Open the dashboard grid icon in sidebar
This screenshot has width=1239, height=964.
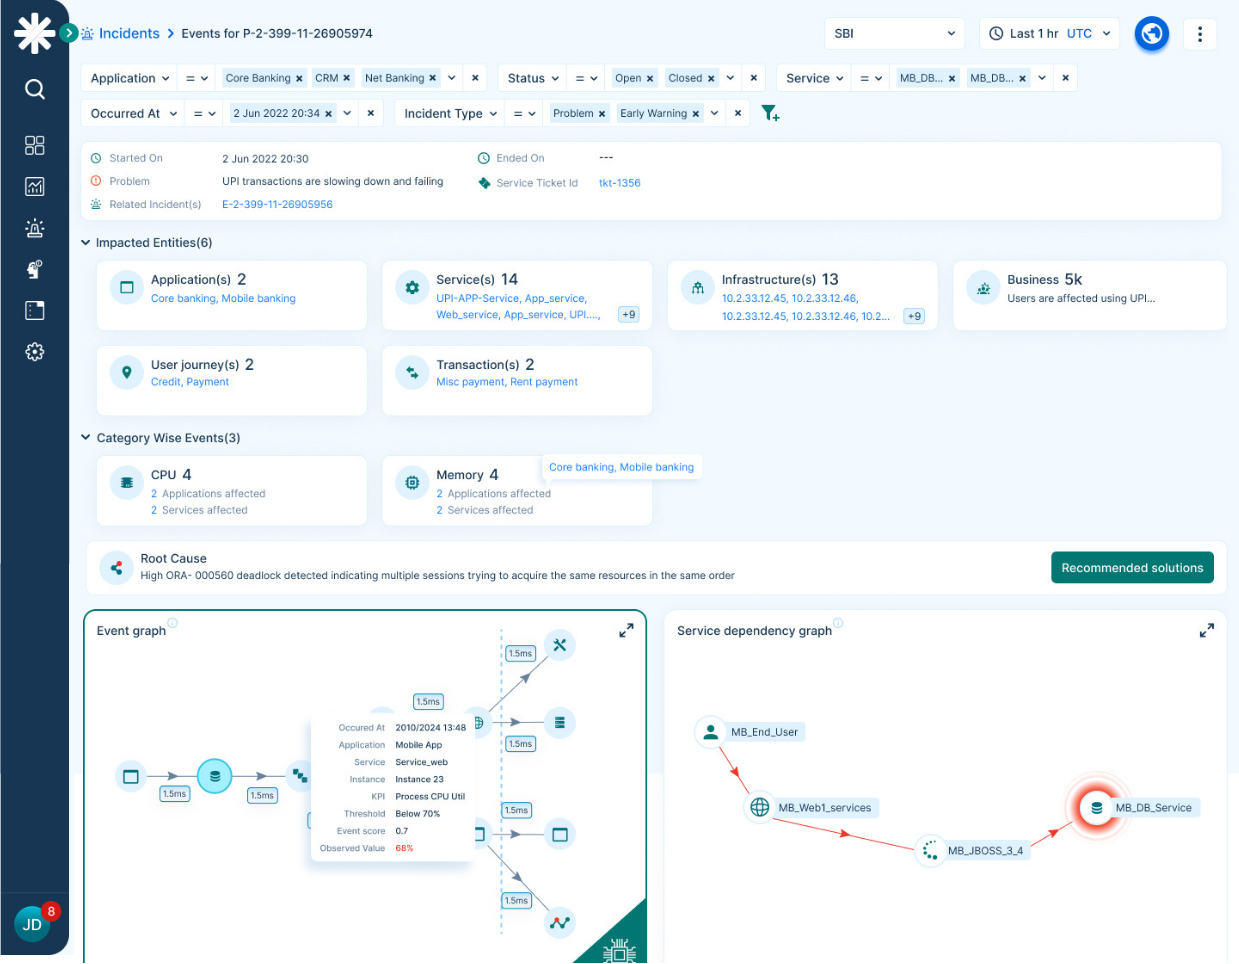[35, 146]
